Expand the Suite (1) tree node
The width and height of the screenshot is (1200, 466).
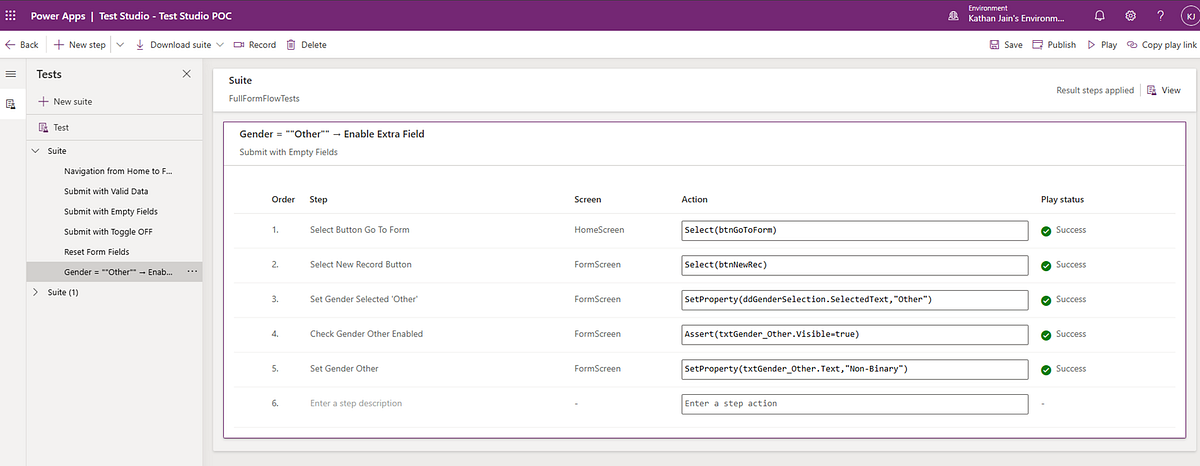pyautogui.click(x=37, y=292)
